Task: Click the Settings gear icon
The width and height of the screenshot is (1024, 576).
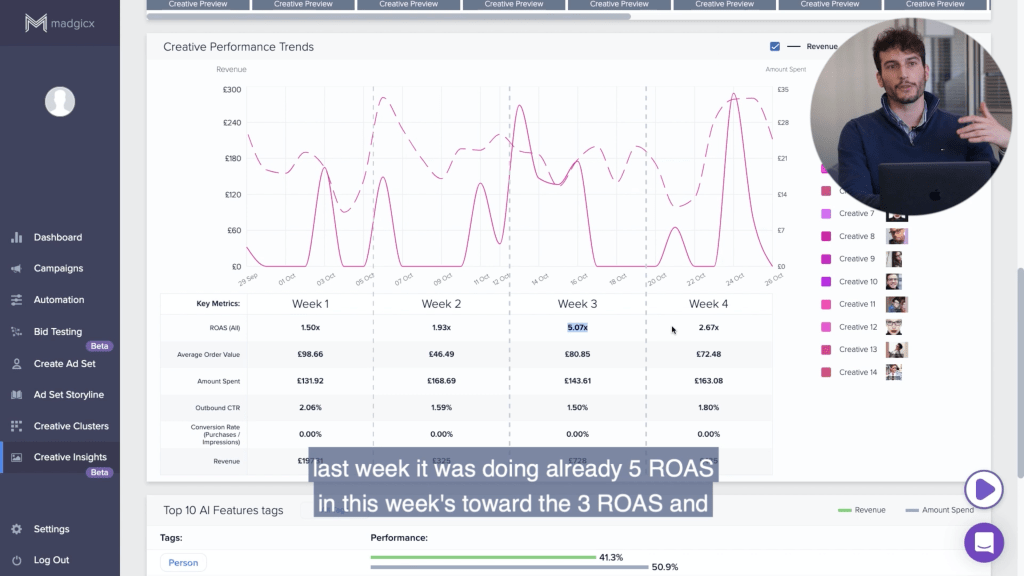Action: pos(16,529)
